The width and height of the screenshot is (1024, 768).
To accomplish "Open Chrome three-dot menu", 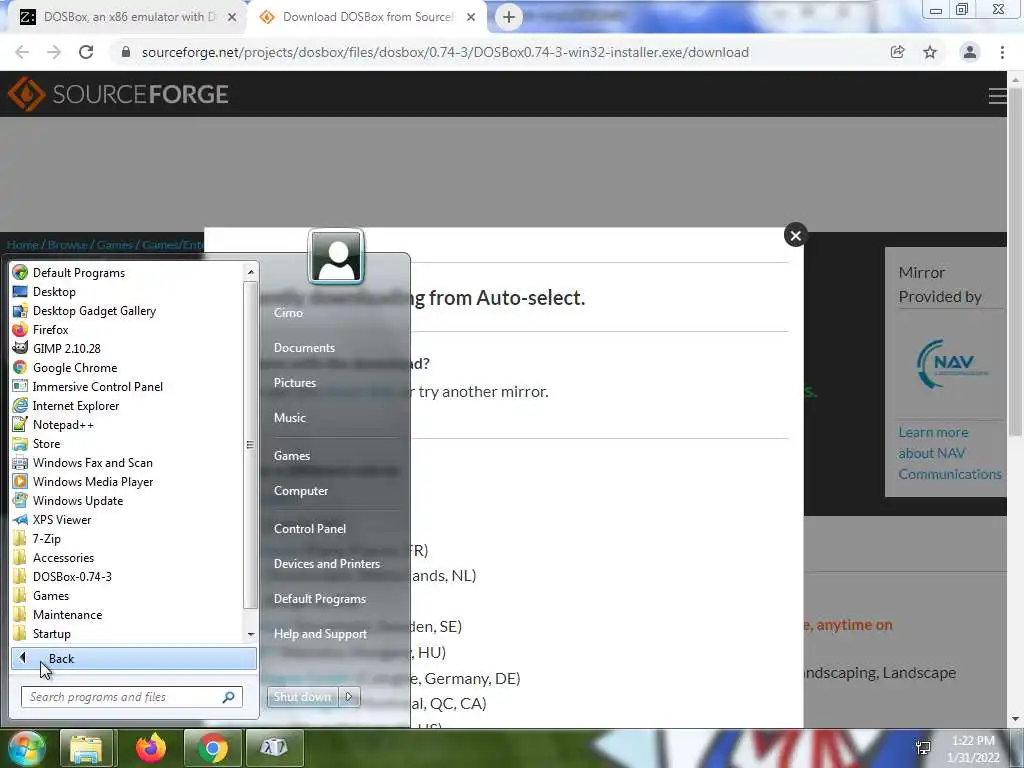I will tap(1002, 52).
